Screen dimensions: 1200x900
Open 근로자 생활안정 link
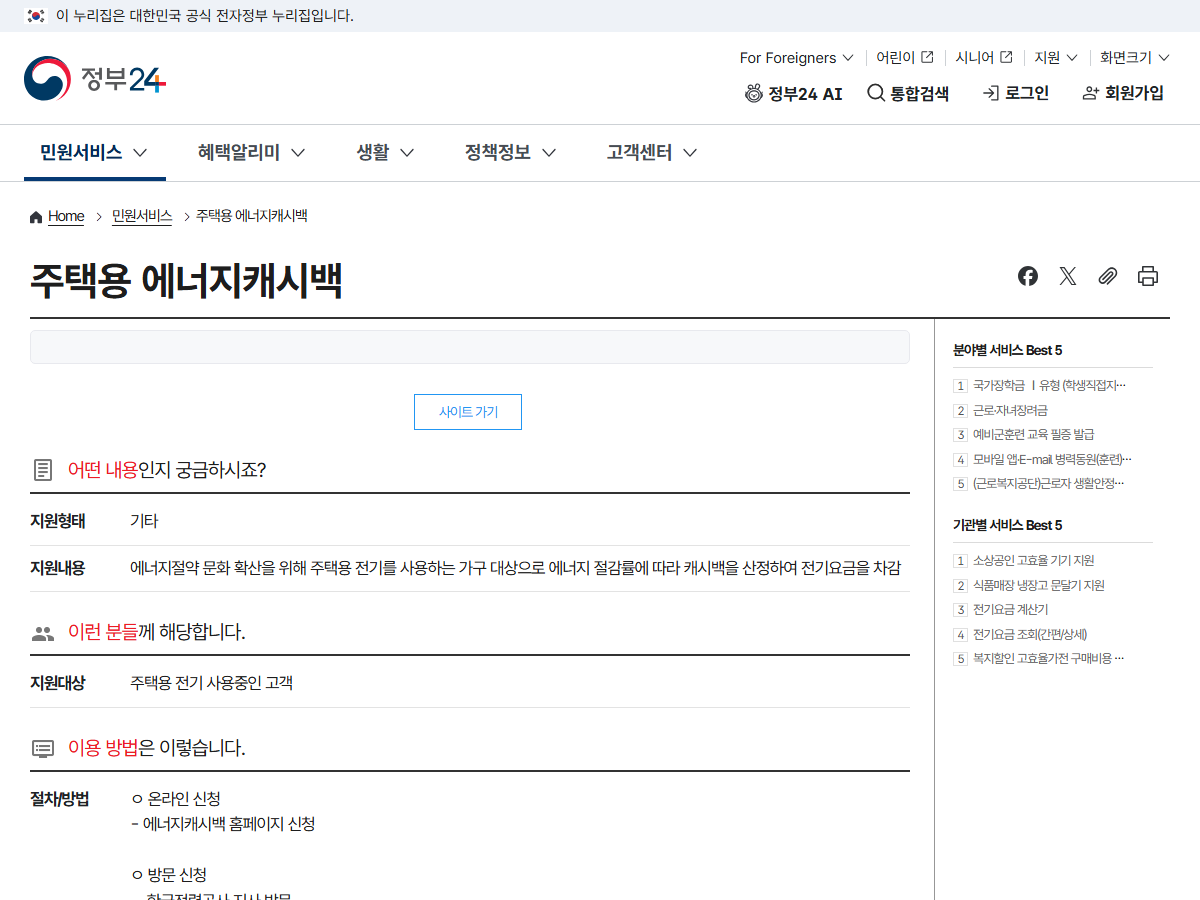[1049, 483]
